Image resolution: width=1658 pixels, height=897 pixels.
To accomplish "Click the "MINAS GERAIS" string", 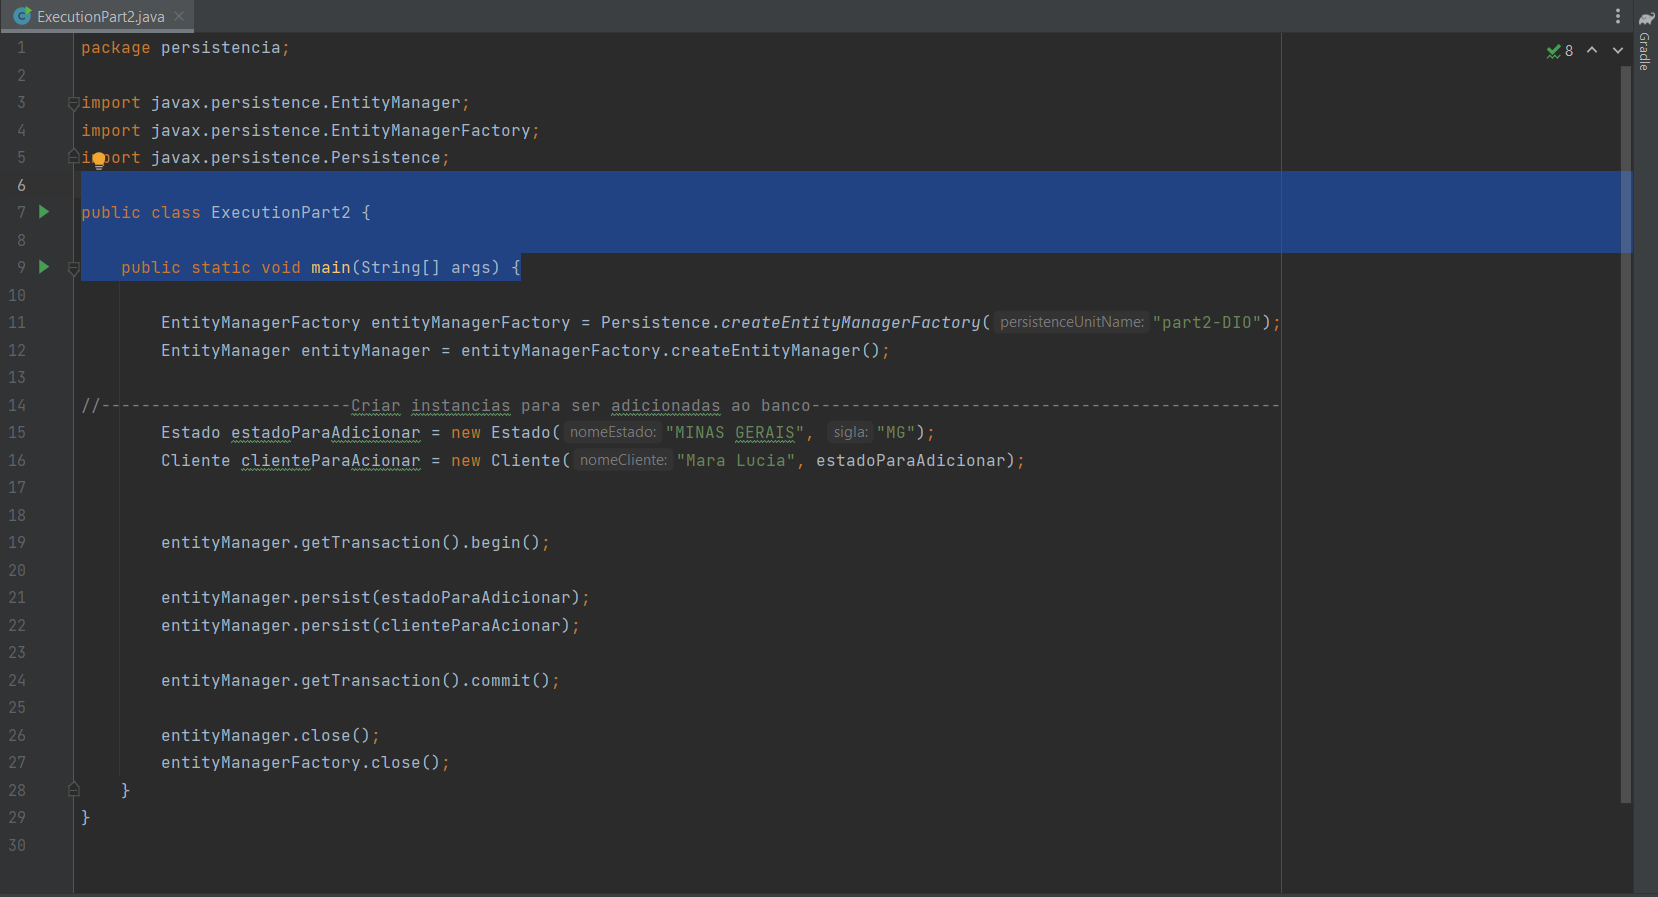I will point(735,432).
